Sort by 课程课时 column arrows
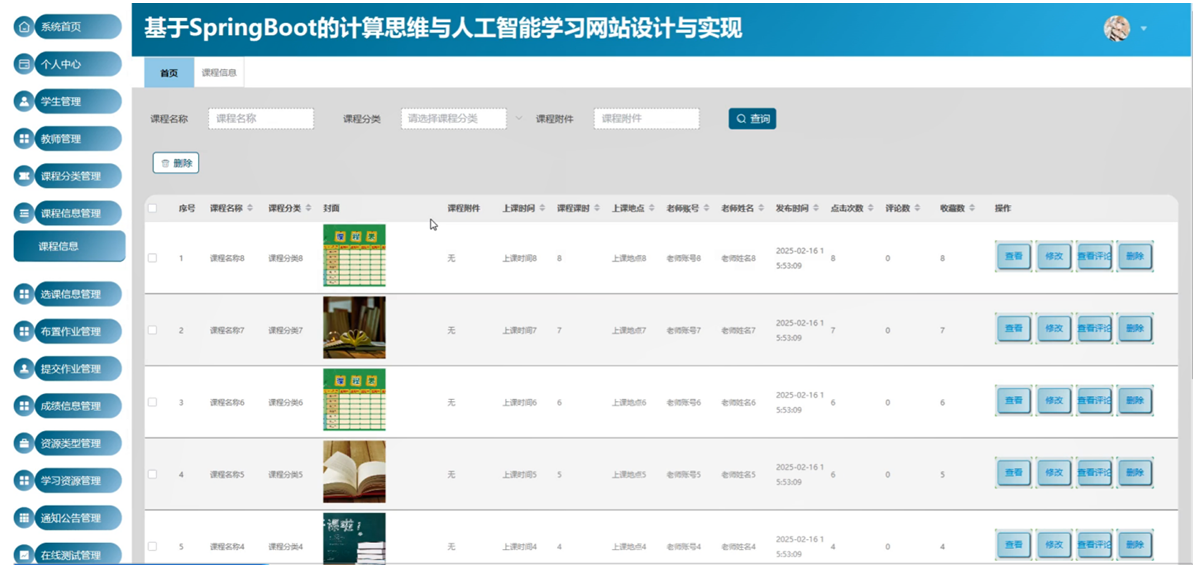The width and height of the screenshot is (1193, 567). pyautogui.click(x=597, y=209)
